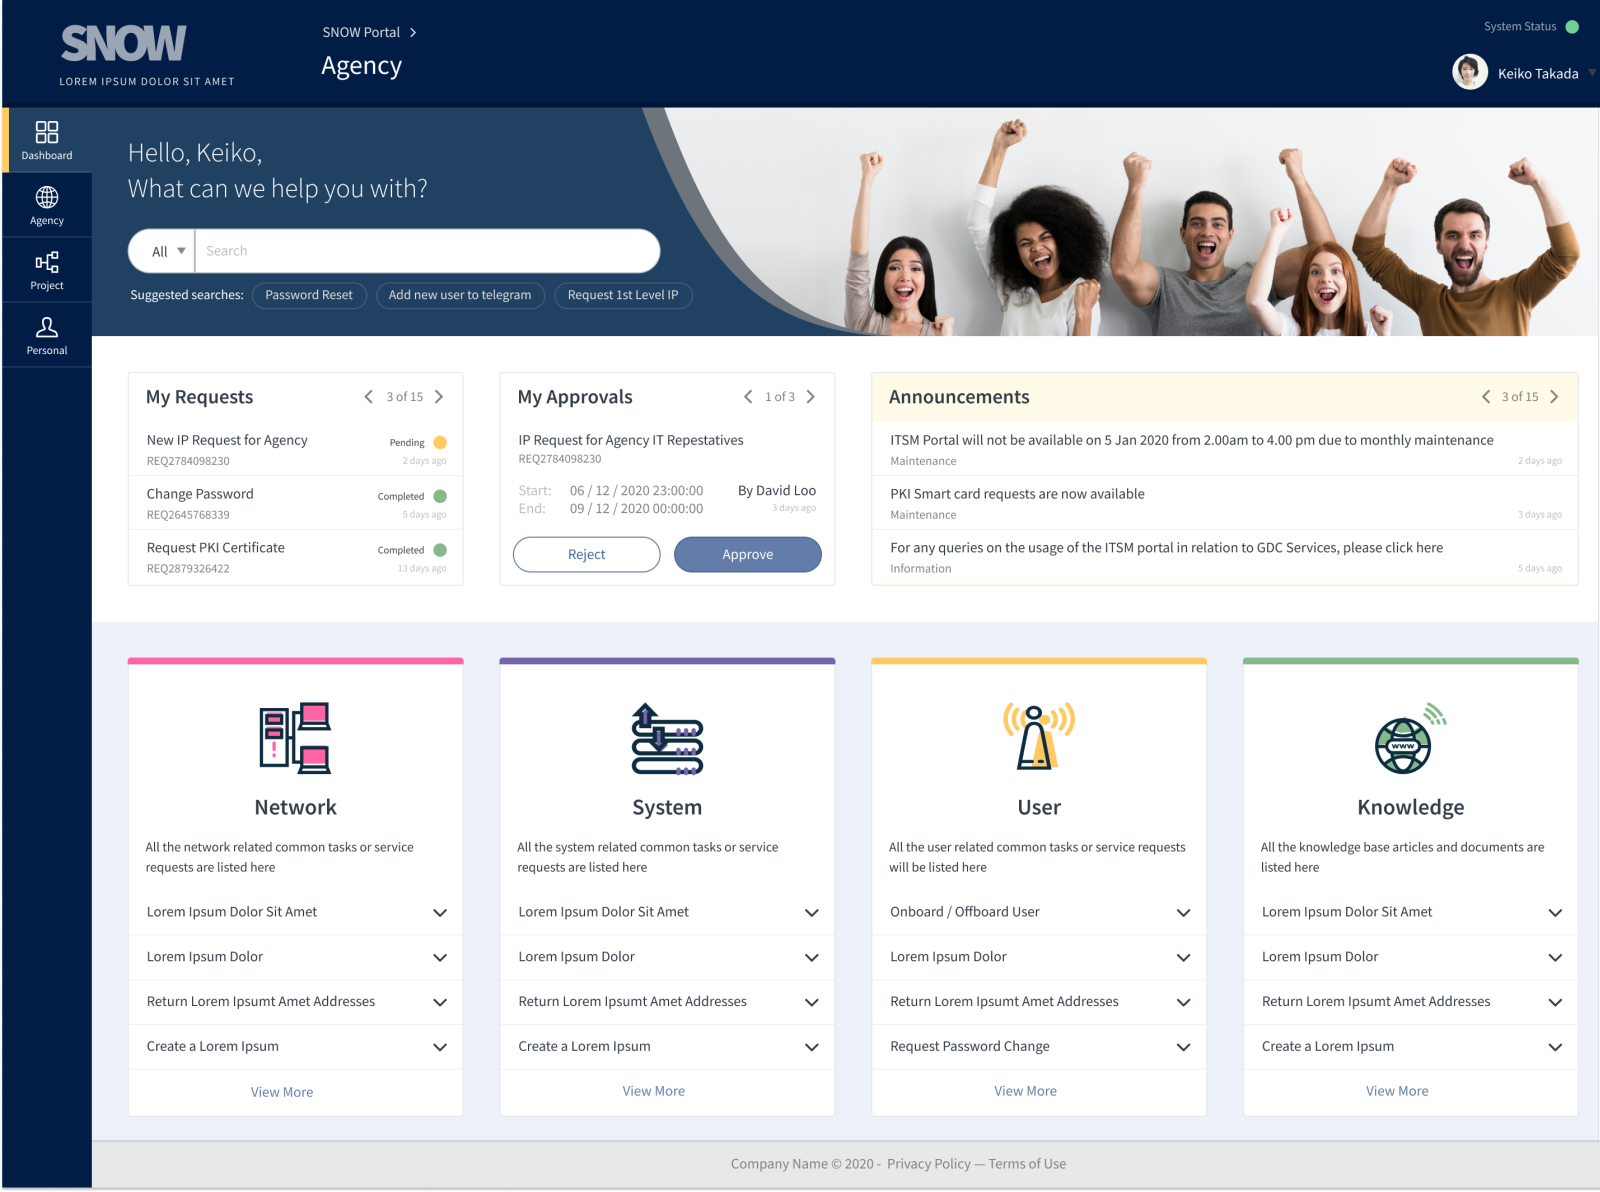
Task: Select the User megaphone icon
Action: (1038, 738)
